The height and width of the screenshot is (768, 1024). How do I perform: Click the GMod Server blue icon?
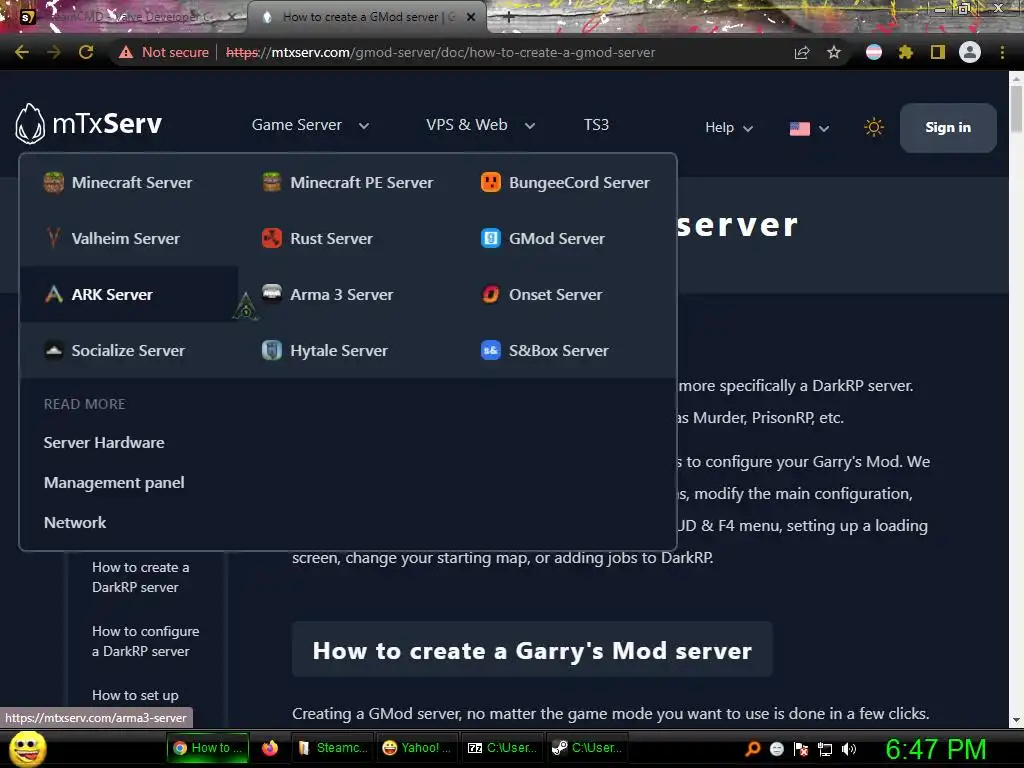click(x=490, y=238)
